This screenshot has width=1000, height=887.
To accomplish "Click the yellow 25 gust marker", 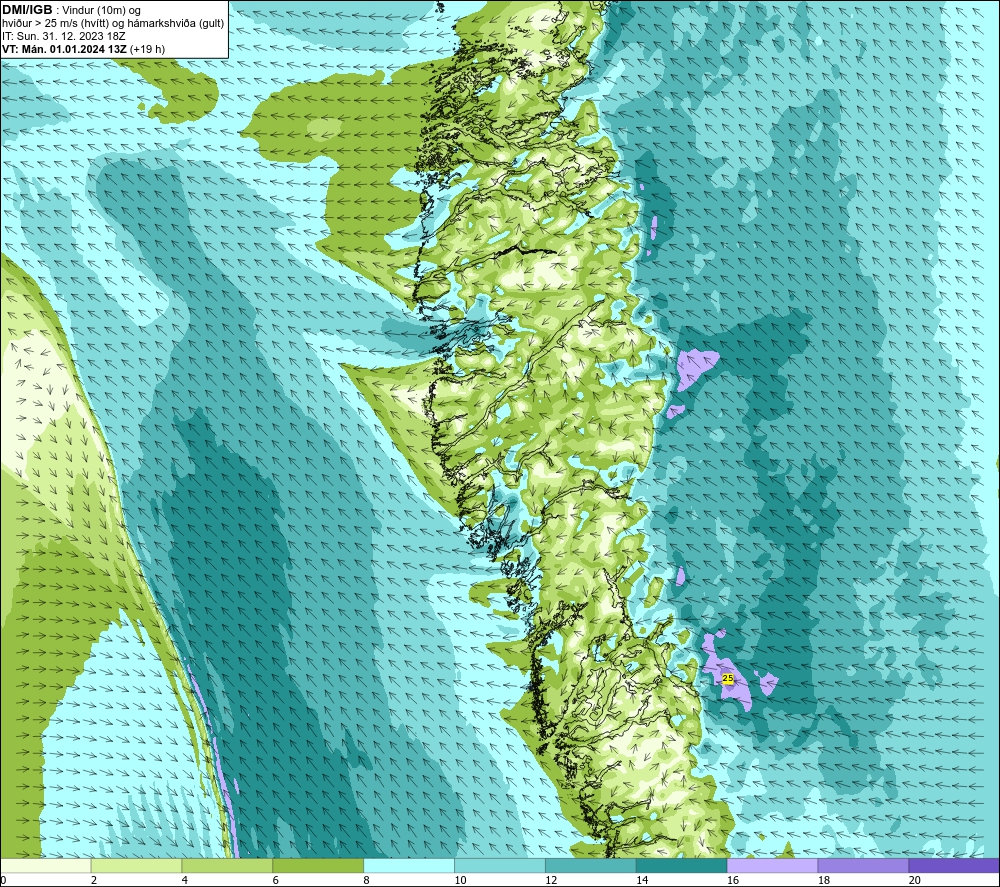I will tap(728, 678).
